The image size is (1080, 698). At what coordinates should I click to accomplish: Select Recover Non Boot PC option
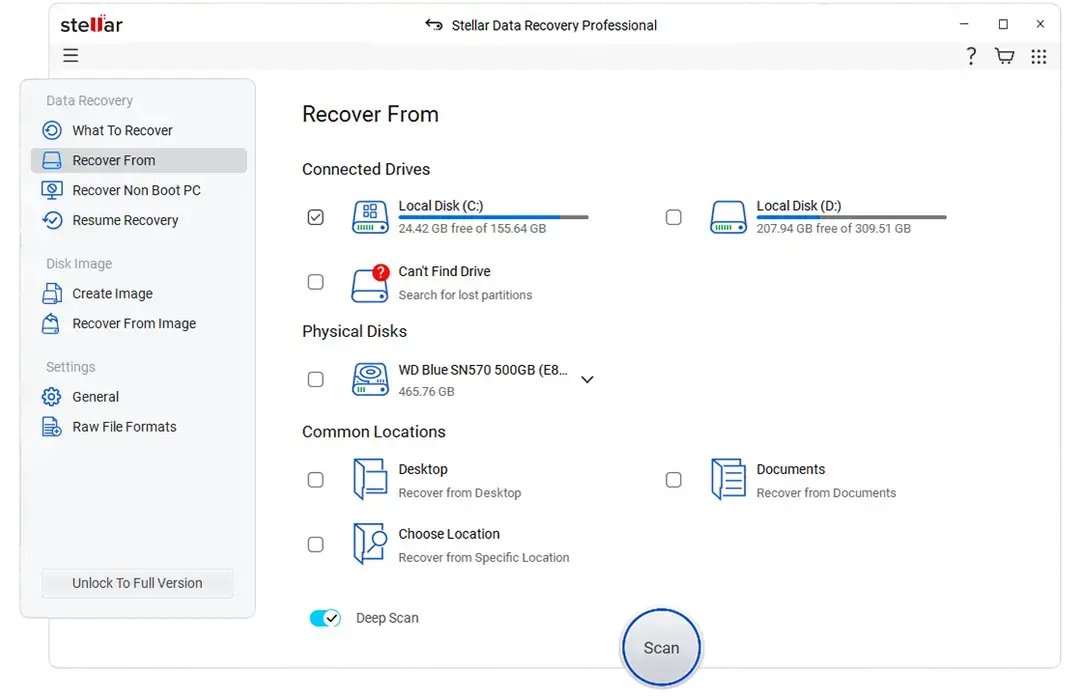pyautogui.click(x=136, y=190)
